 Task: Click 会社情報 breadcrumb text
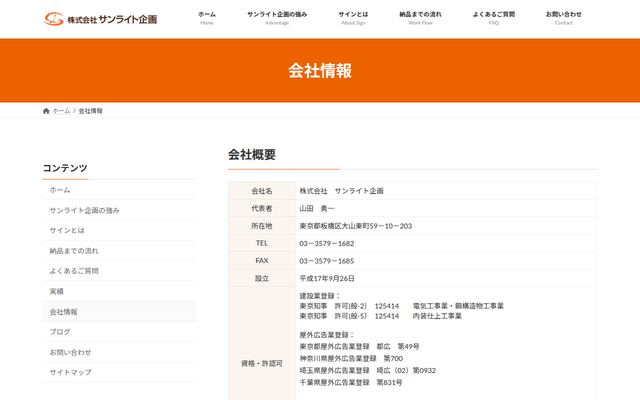[x=91, y=111]
